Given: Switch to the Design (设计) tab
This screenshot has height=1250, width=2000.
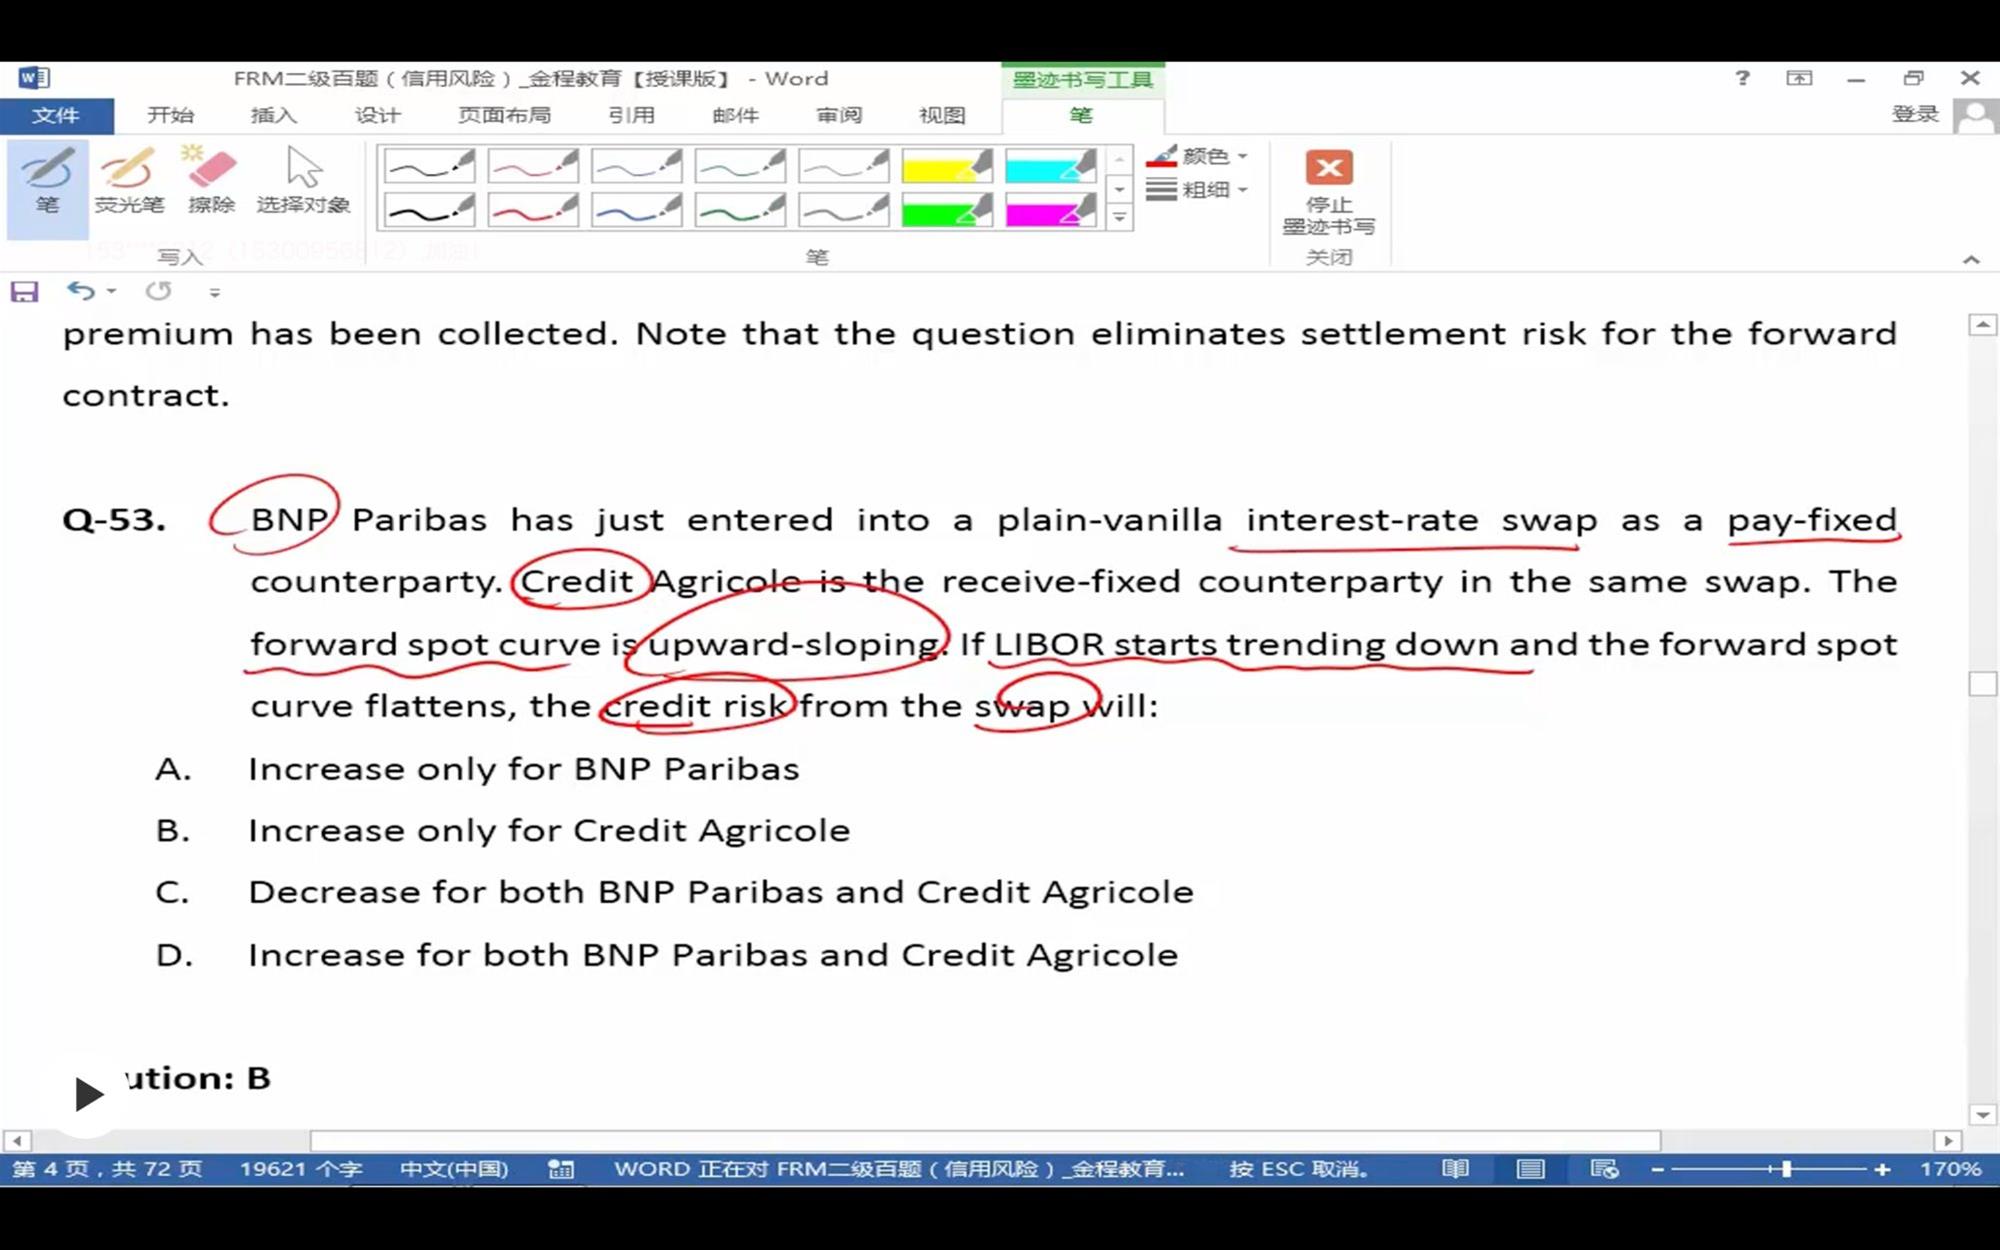Looking at the screenshot, I should point(377,115).
